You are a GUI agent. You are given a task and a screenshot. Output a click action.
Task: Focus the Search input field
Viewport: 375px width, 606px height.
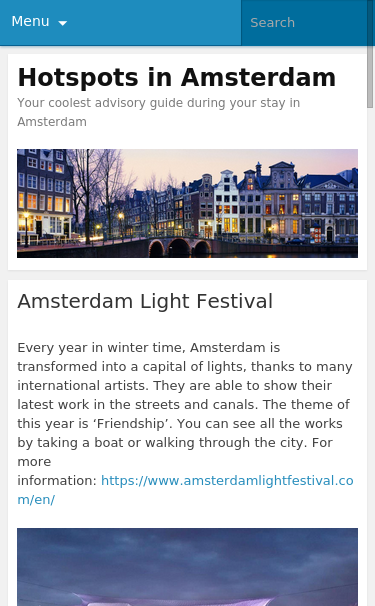coord(304,22)
